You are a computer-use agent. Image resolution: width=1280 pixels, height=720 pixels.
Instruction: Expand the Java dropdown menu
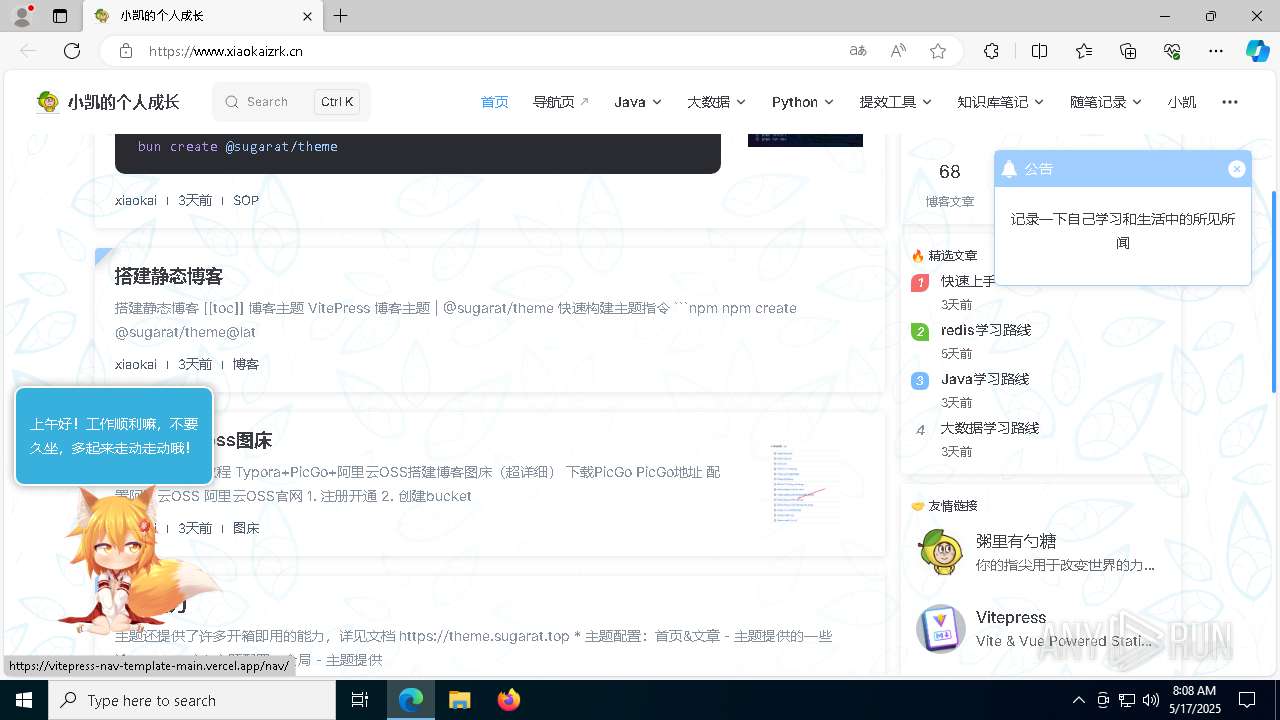click(x=637, y=102)
